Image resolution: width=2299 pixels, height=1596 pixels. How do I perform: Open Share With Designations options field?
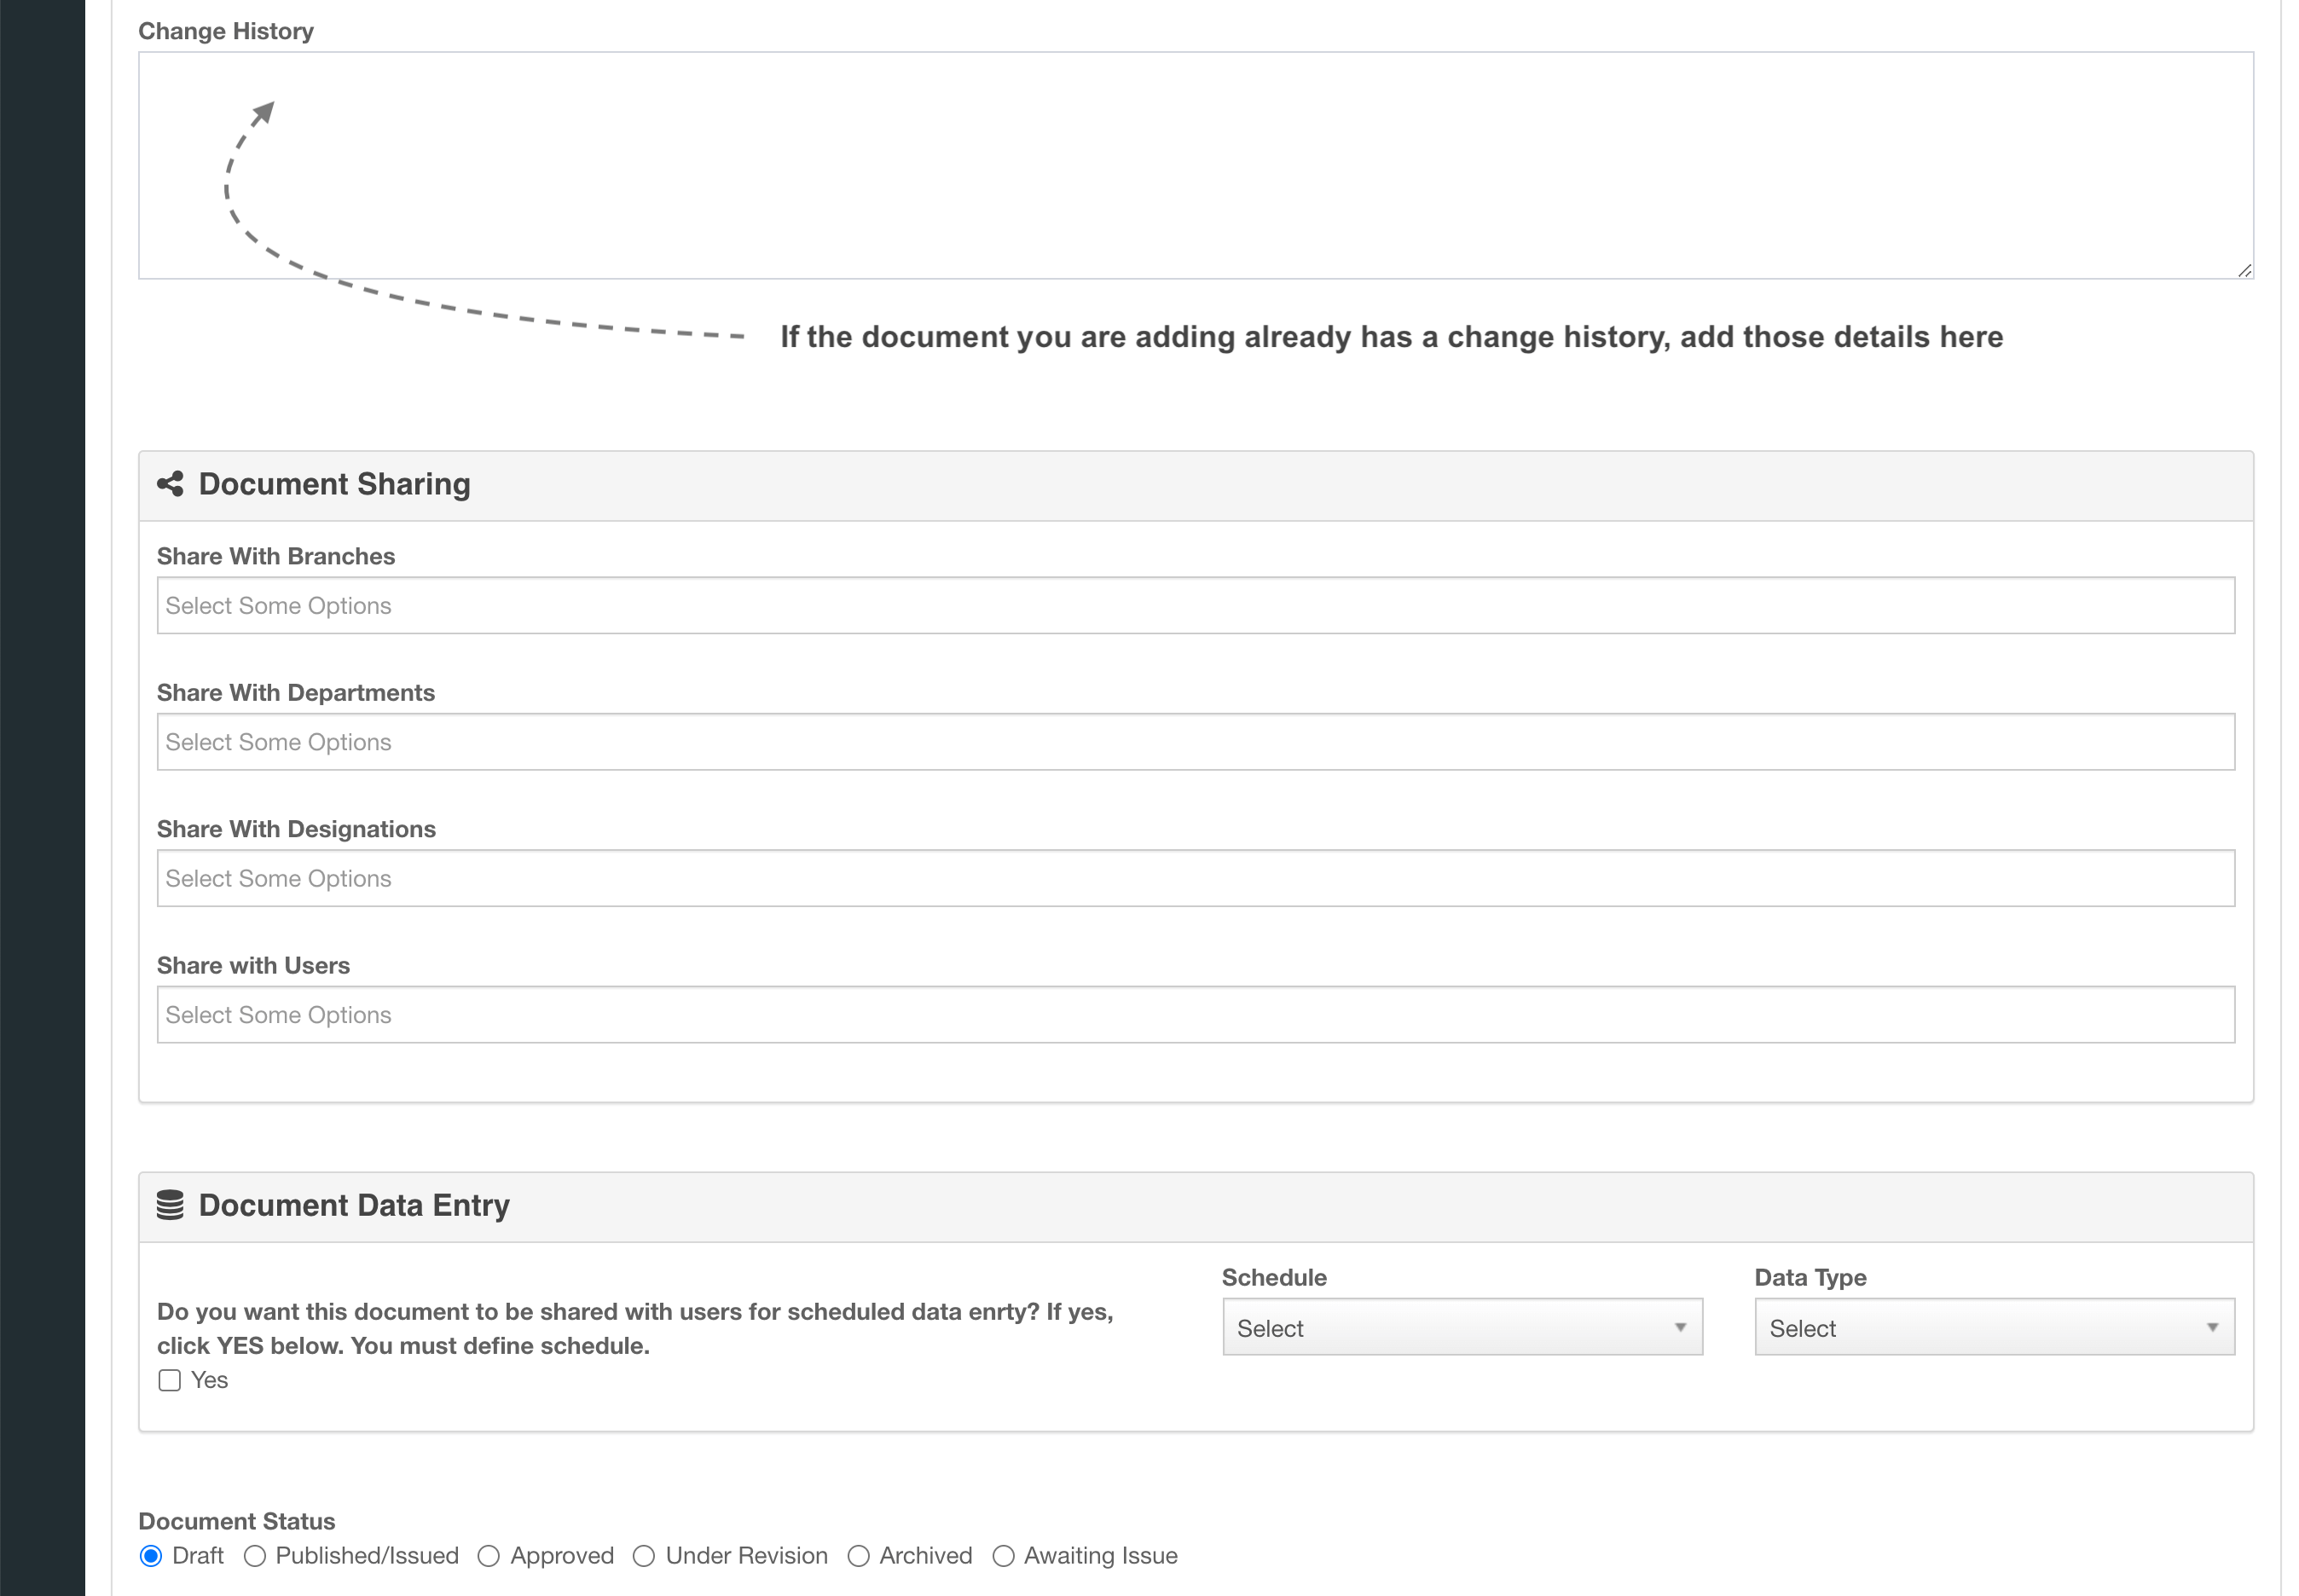tap(1195, 878)
